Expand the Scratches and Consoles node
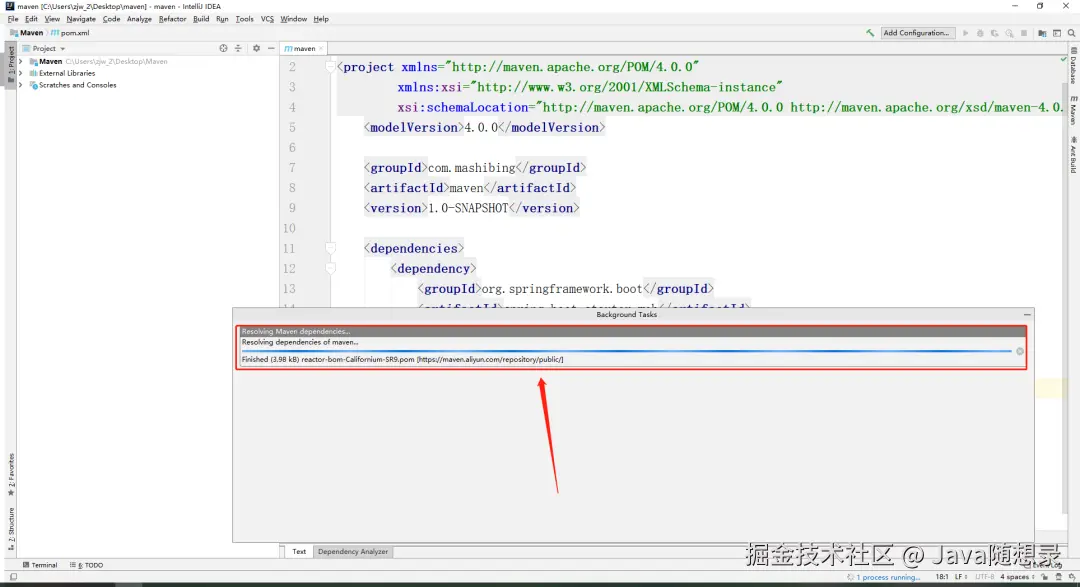The height and width of the screenshot is (587, 1080). click(21, 85)
